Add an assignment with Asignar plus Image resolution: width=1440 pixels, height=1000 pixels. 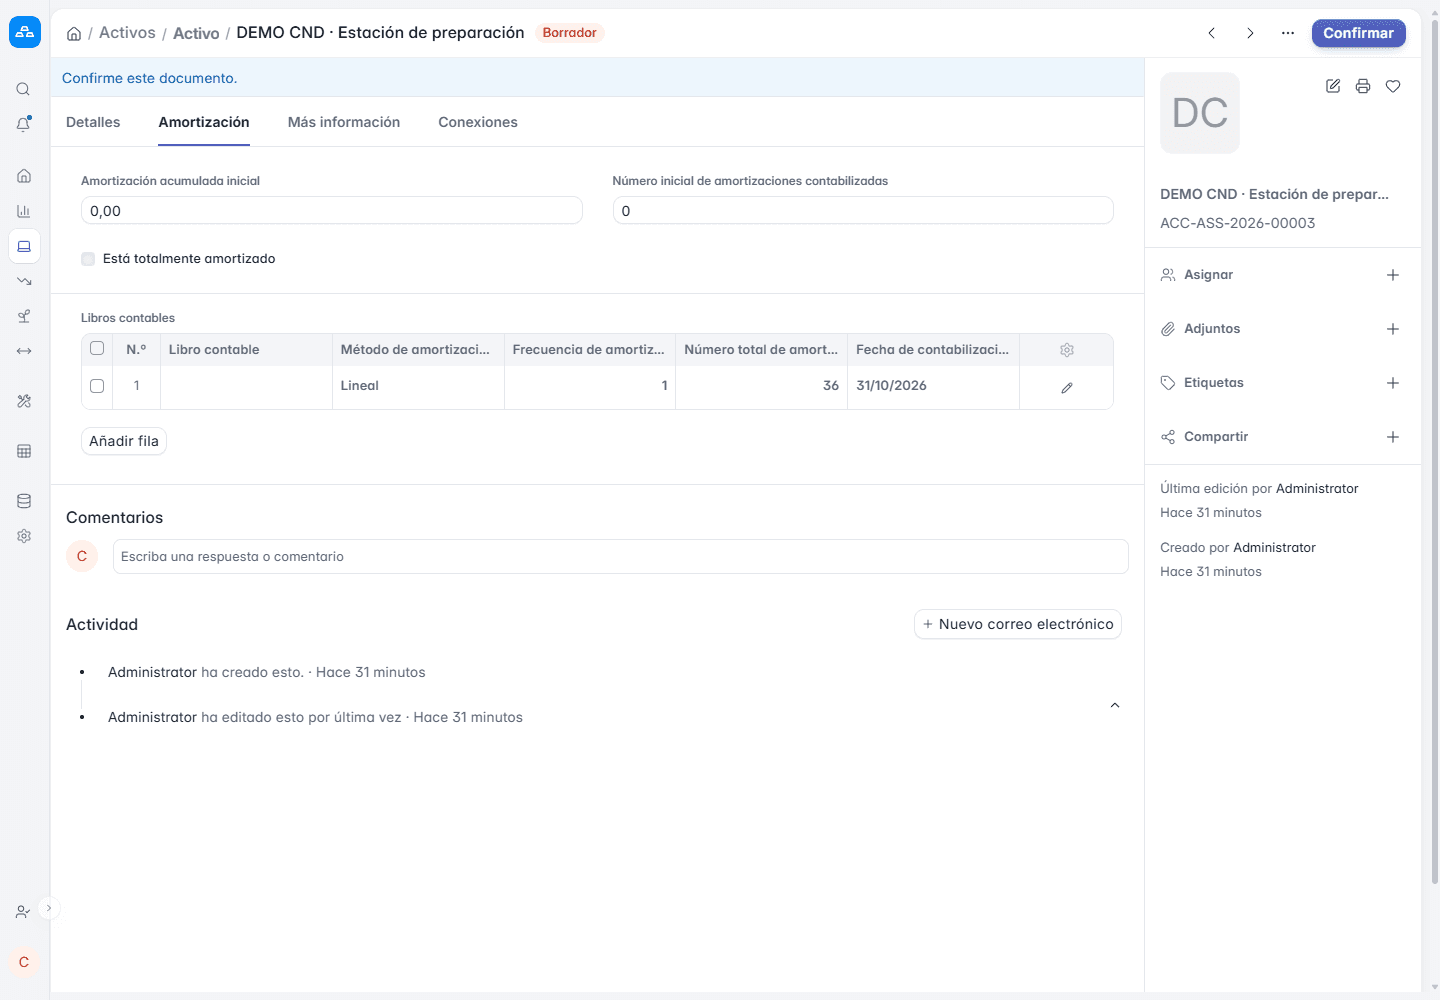tap(1393, 275)
